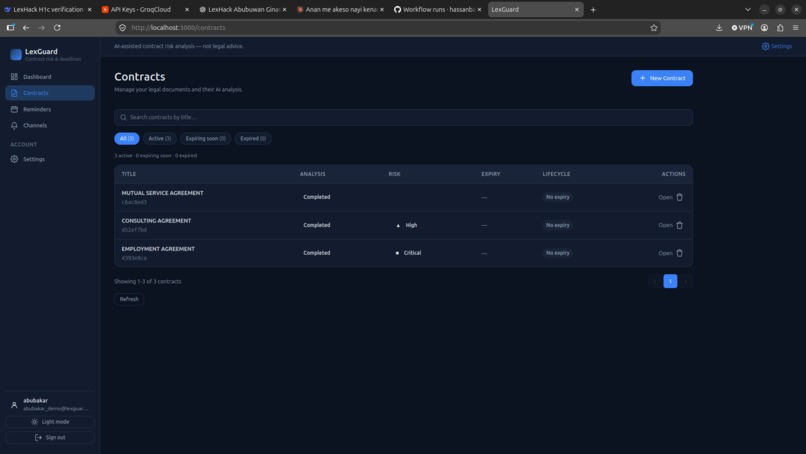Click MUTUAL SERVICE AGREEMENT title text

162,193
